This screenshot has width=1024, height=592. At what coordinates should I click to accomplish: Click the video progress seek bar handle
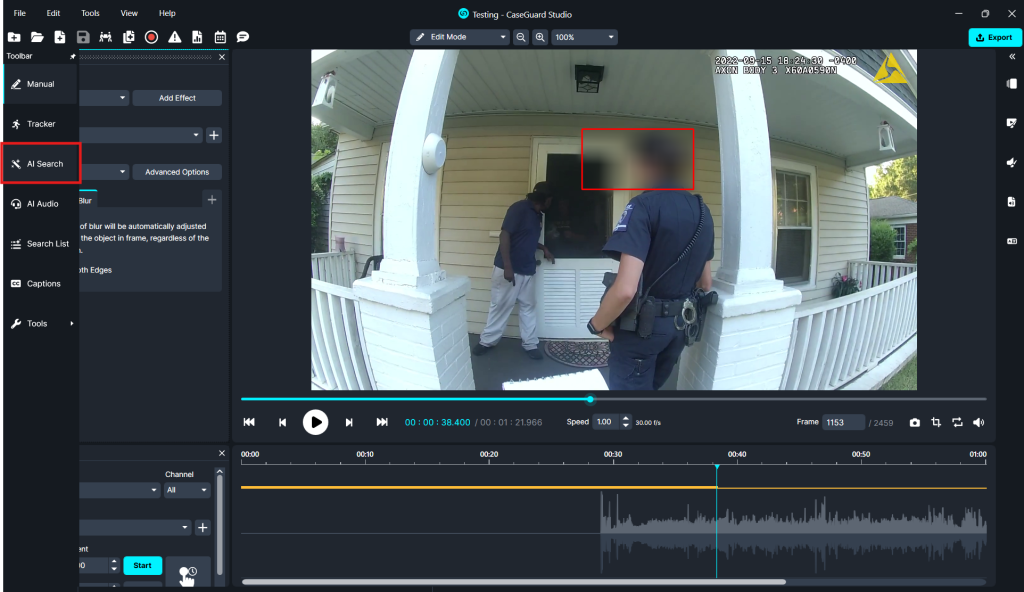pyautogui.click(x=590, y=399)
